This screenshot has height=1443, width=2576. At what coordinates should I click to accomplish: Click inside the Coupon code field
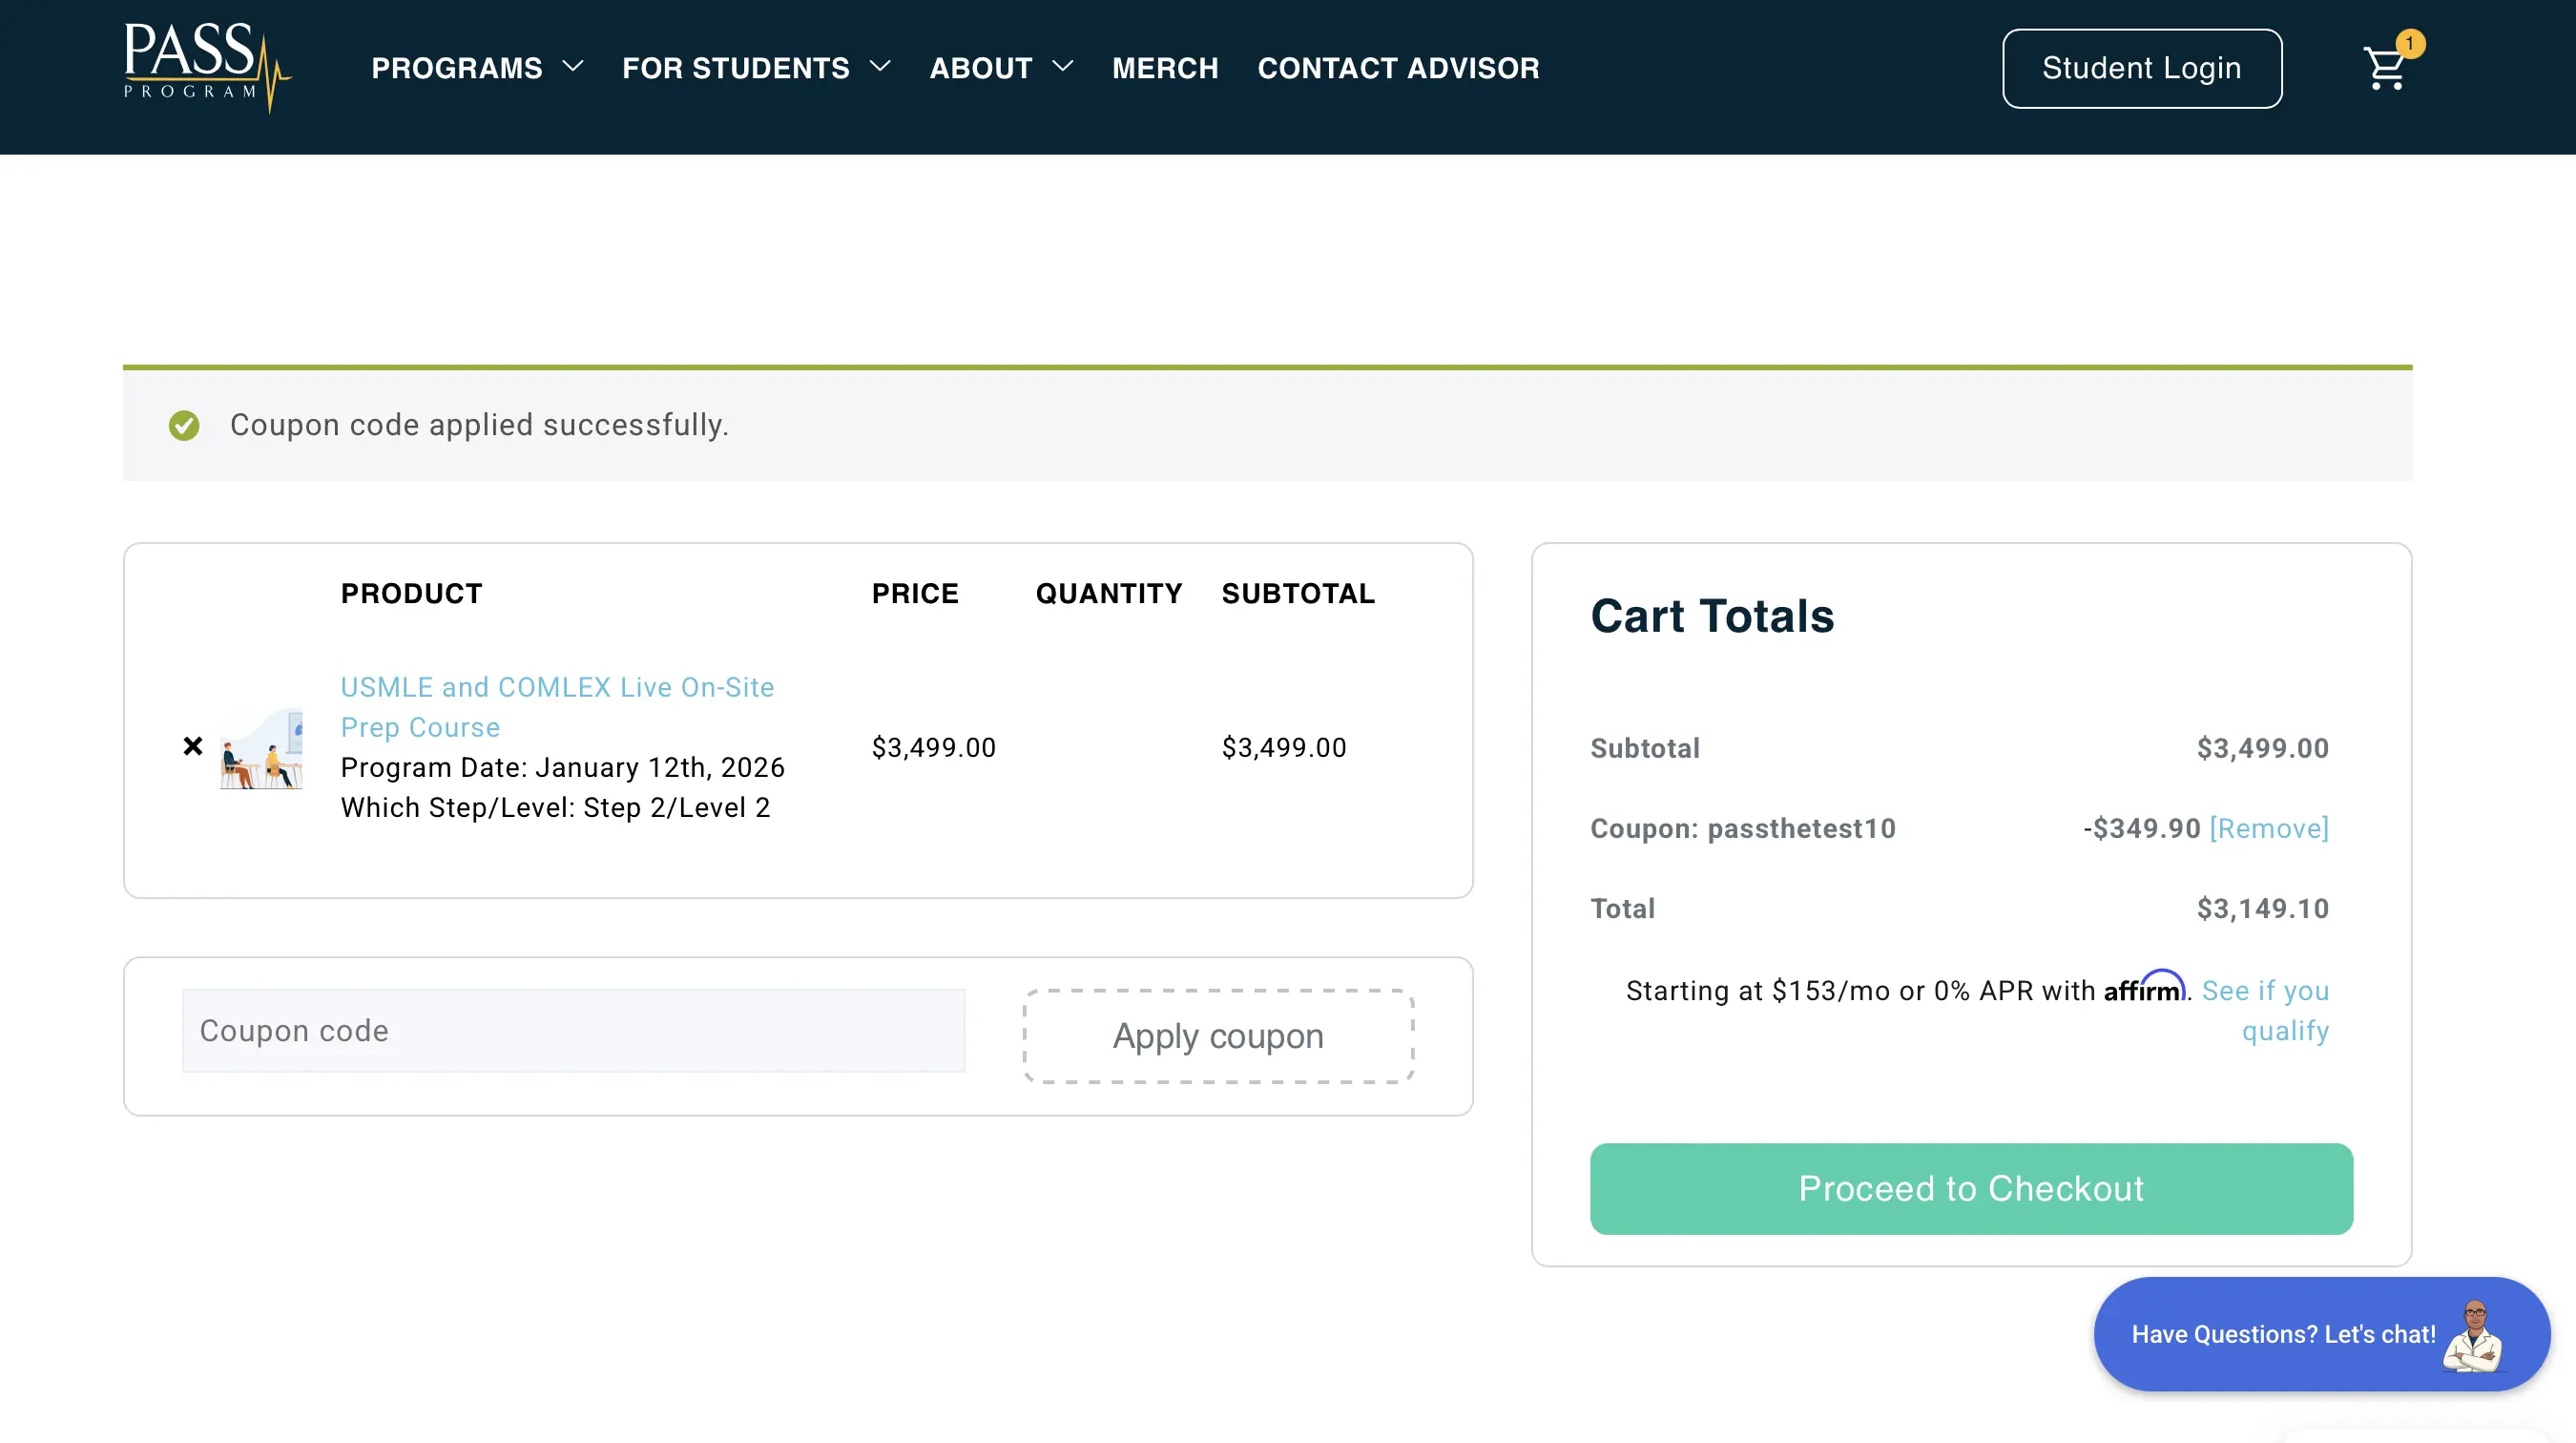point(573,1031)
